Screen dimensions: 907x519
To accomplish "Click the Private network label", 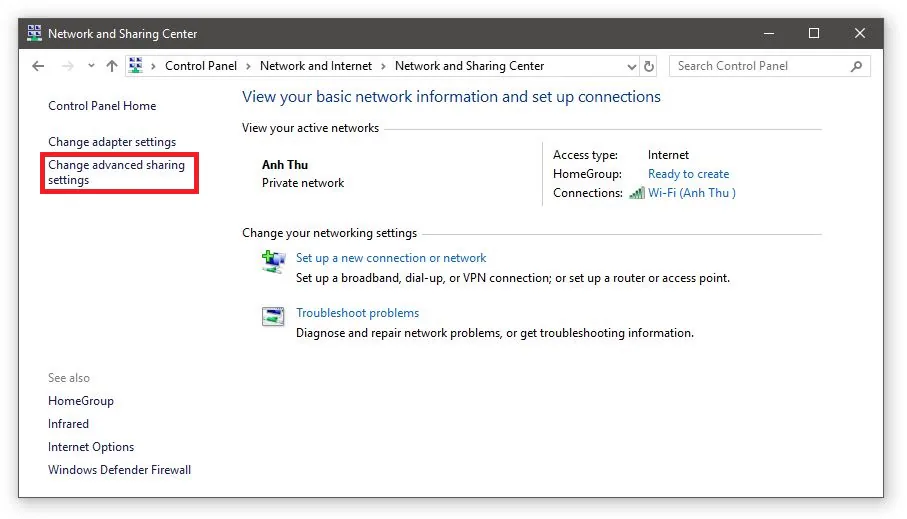I will pyautogui.click(x=303, y=183).
